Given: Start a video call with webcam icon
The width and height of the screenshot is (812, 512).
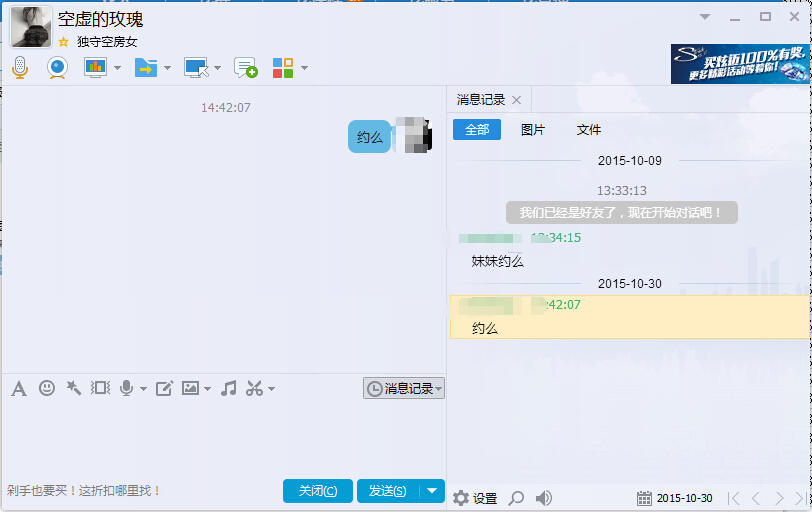Looking at the screenshot, I should coord(58,67).
